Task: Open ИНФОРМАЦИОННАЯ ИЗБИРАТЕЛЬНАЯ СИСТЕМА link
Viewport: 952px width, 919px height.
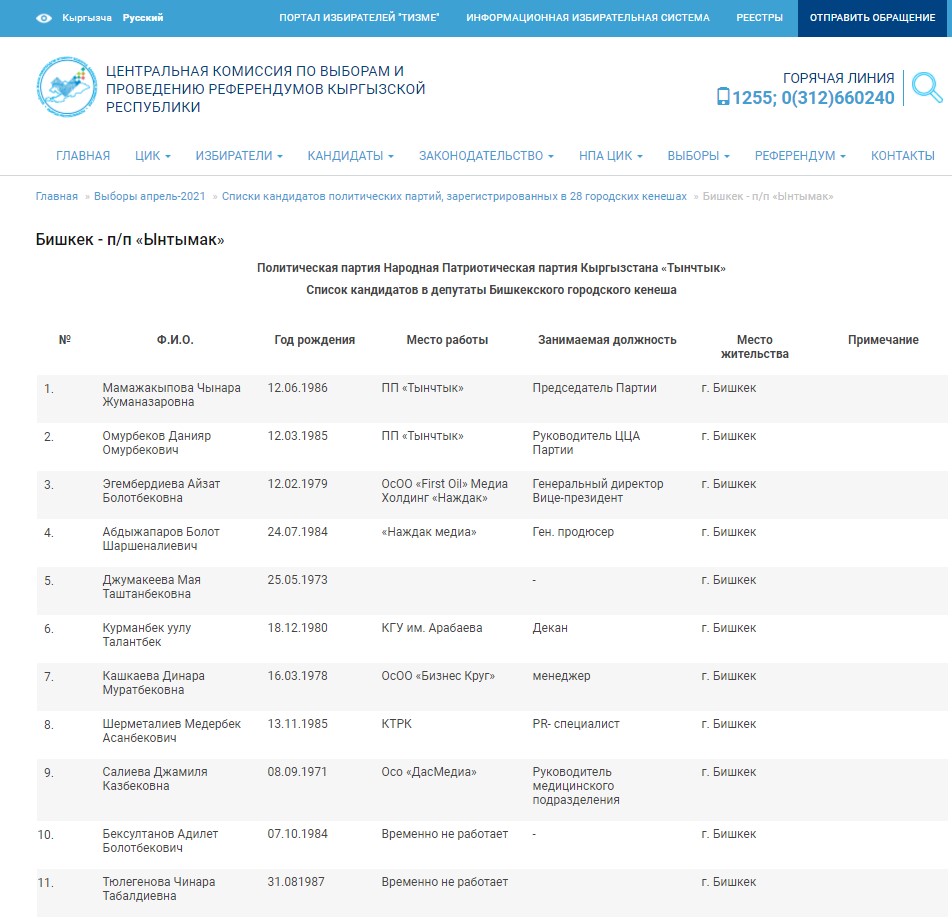Action: coord(587,18)
